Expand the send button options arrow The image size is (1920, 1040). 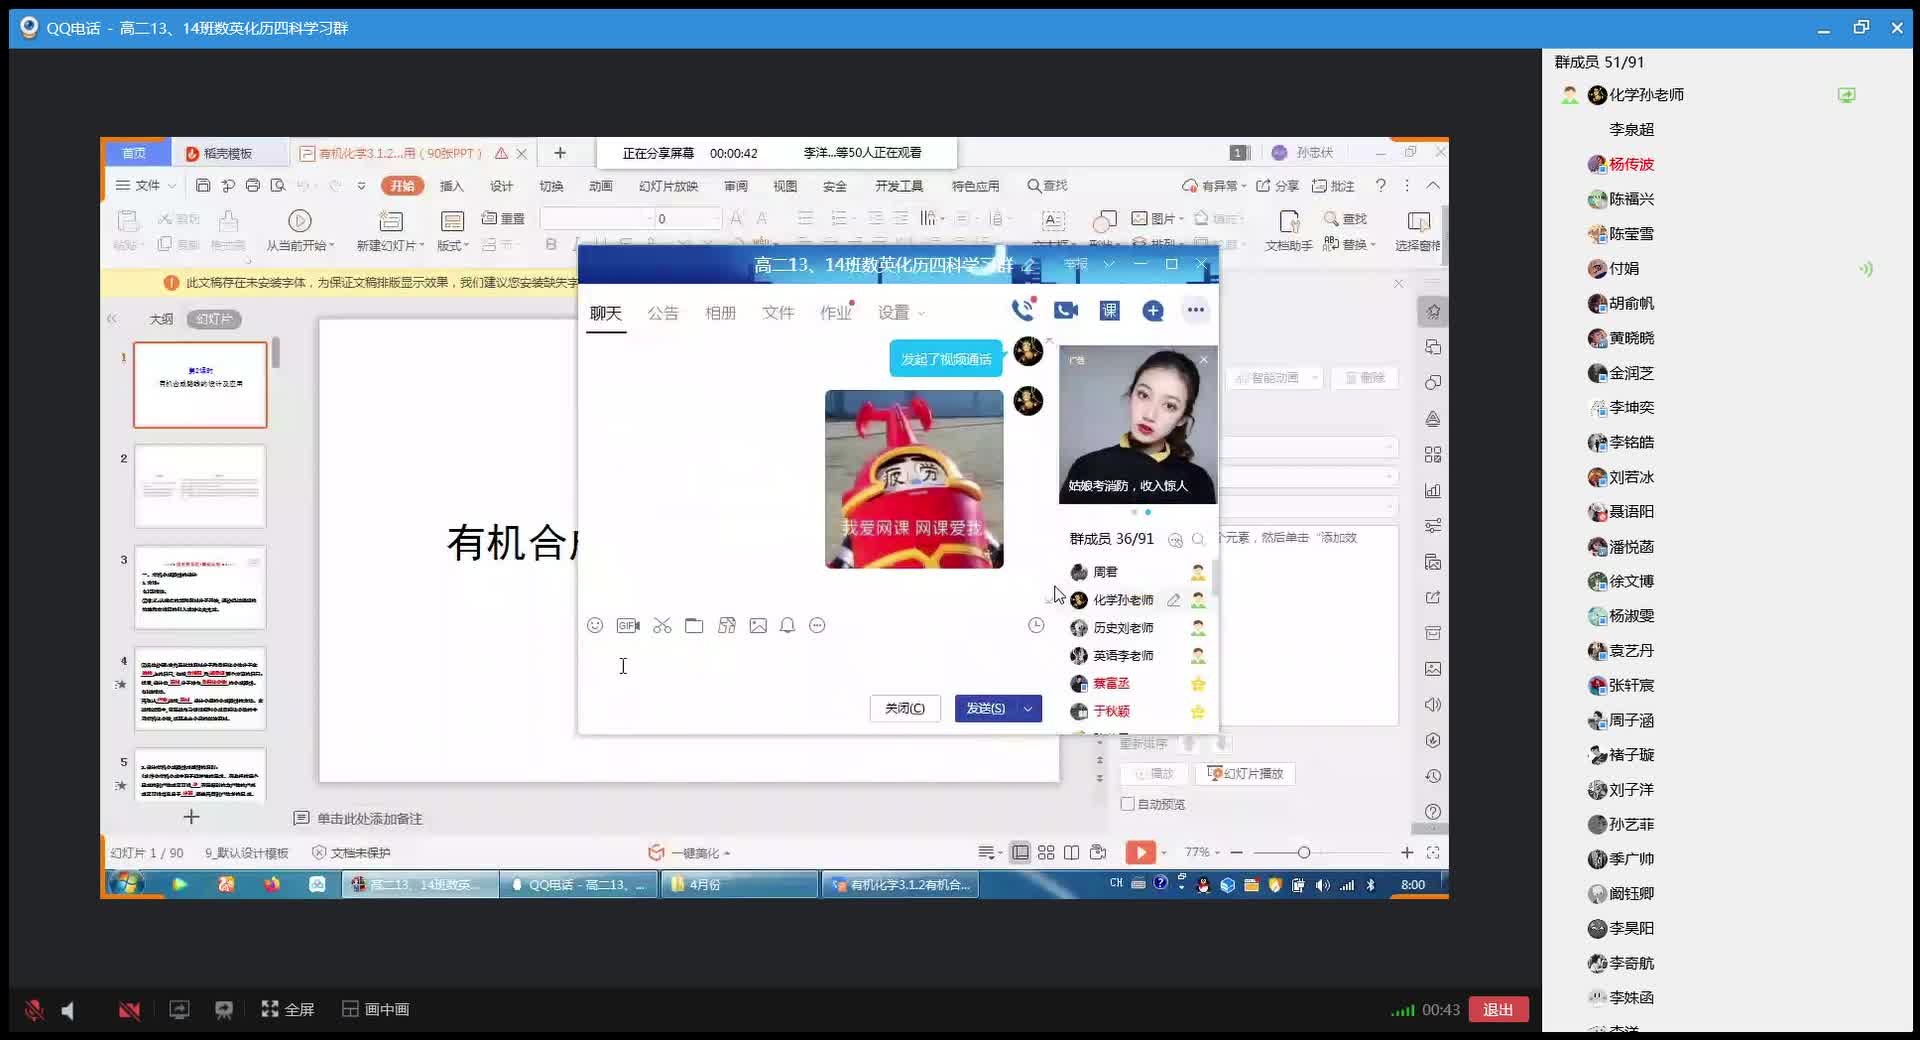click(x=1028, y=709)
